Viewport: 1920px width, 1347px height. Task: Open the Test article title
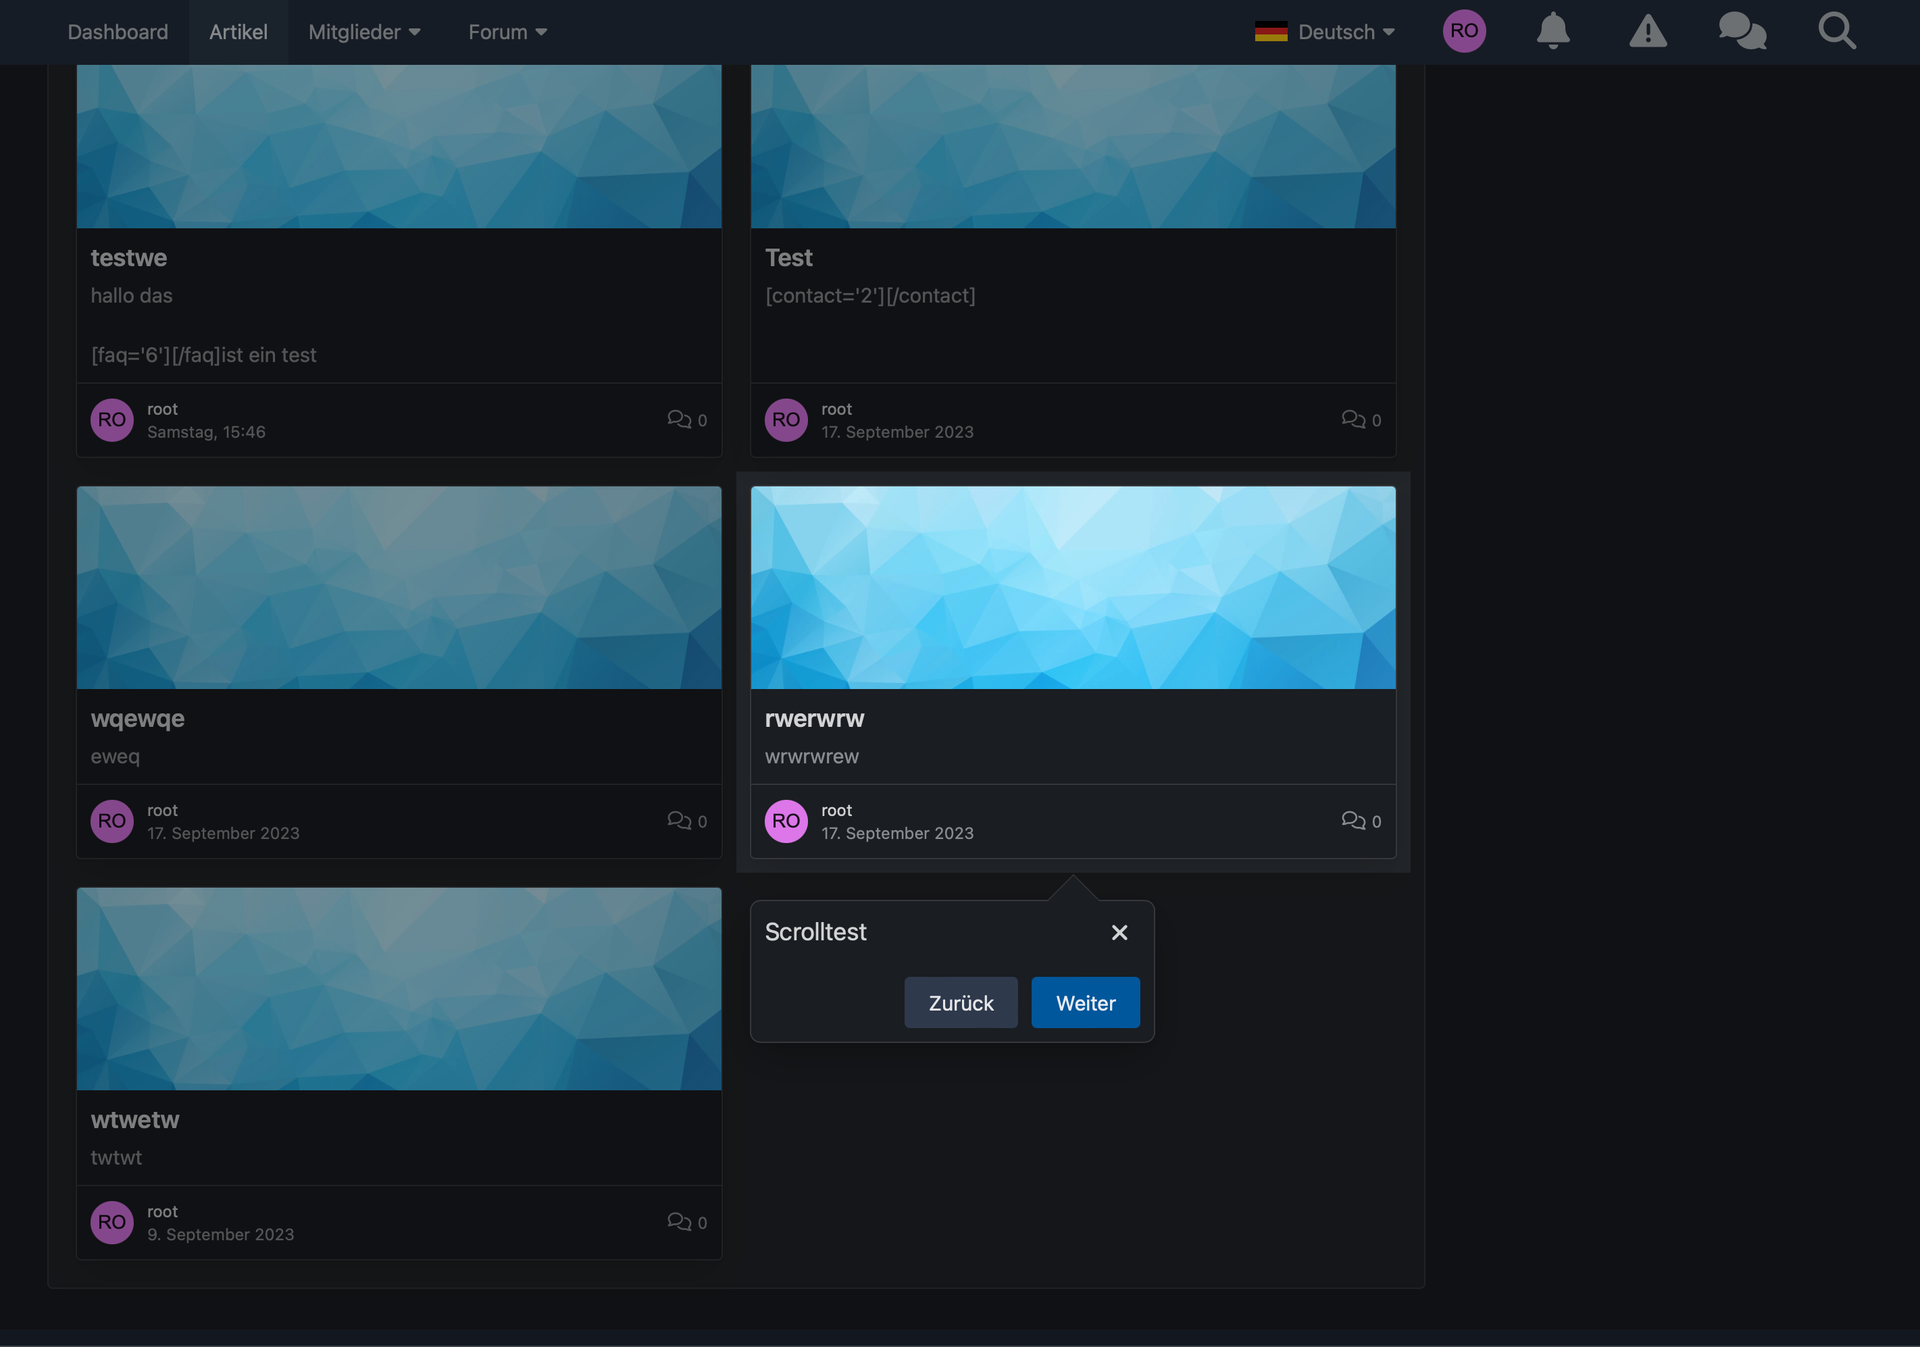click(788, 258)
